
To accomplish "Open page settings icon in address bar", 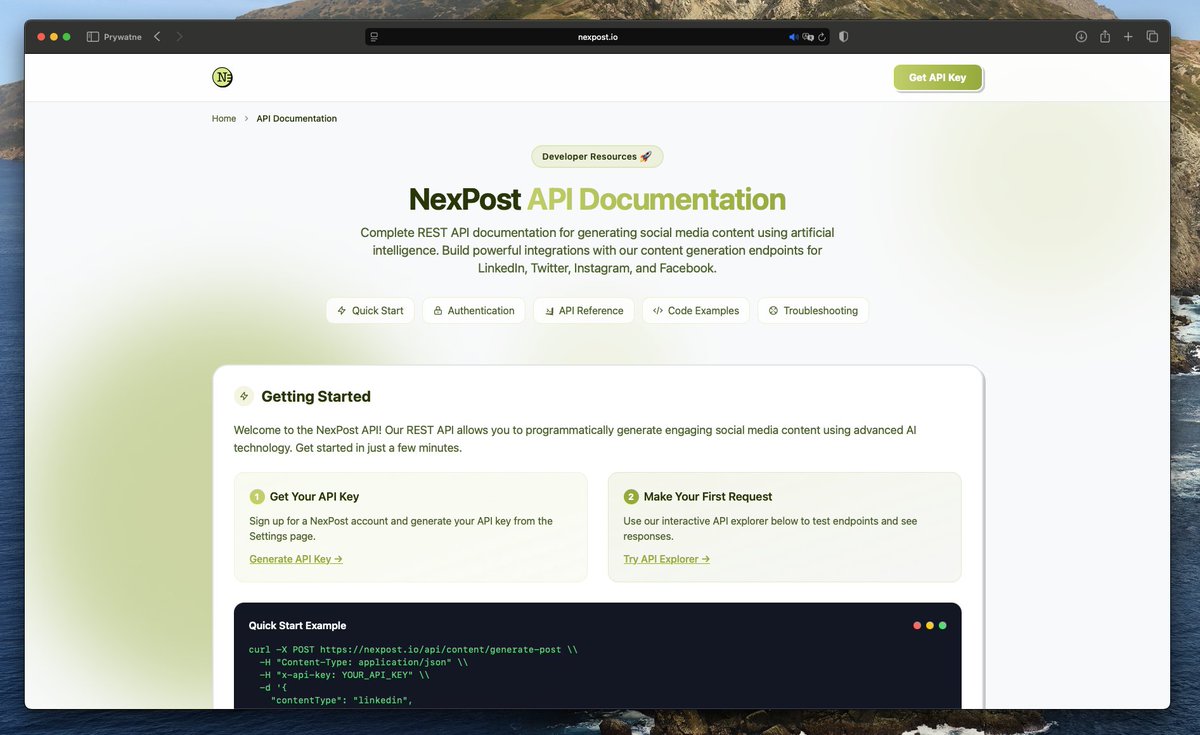I will (374, 37).
